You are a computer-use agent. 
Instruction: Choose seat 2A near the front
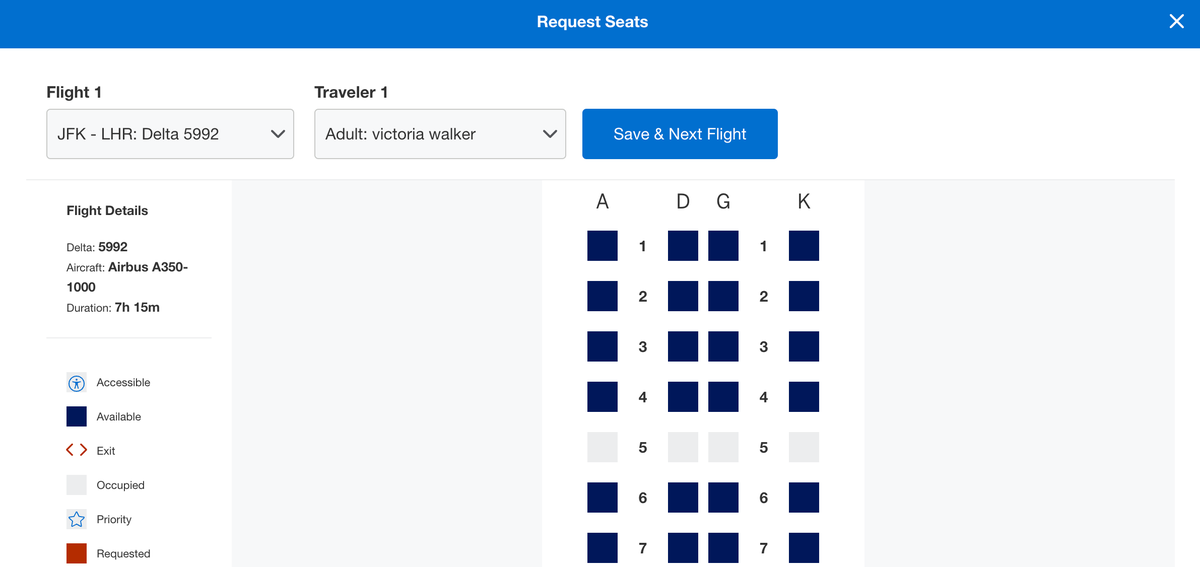(602, 296)
